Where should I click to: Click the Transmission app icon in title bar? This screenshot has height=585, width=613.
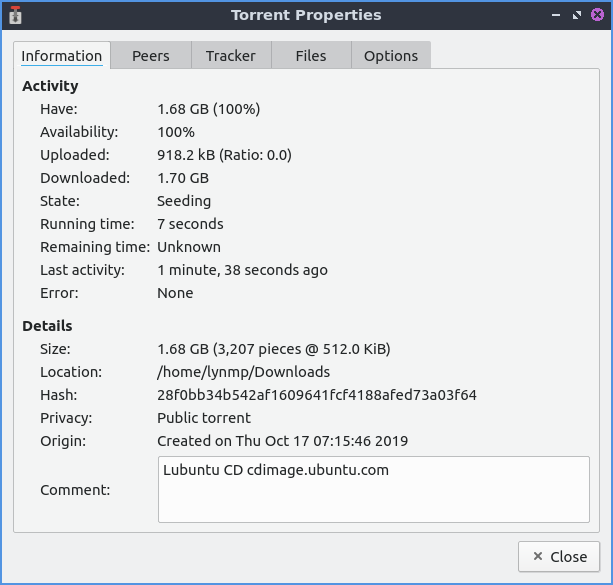pos(14,15)
